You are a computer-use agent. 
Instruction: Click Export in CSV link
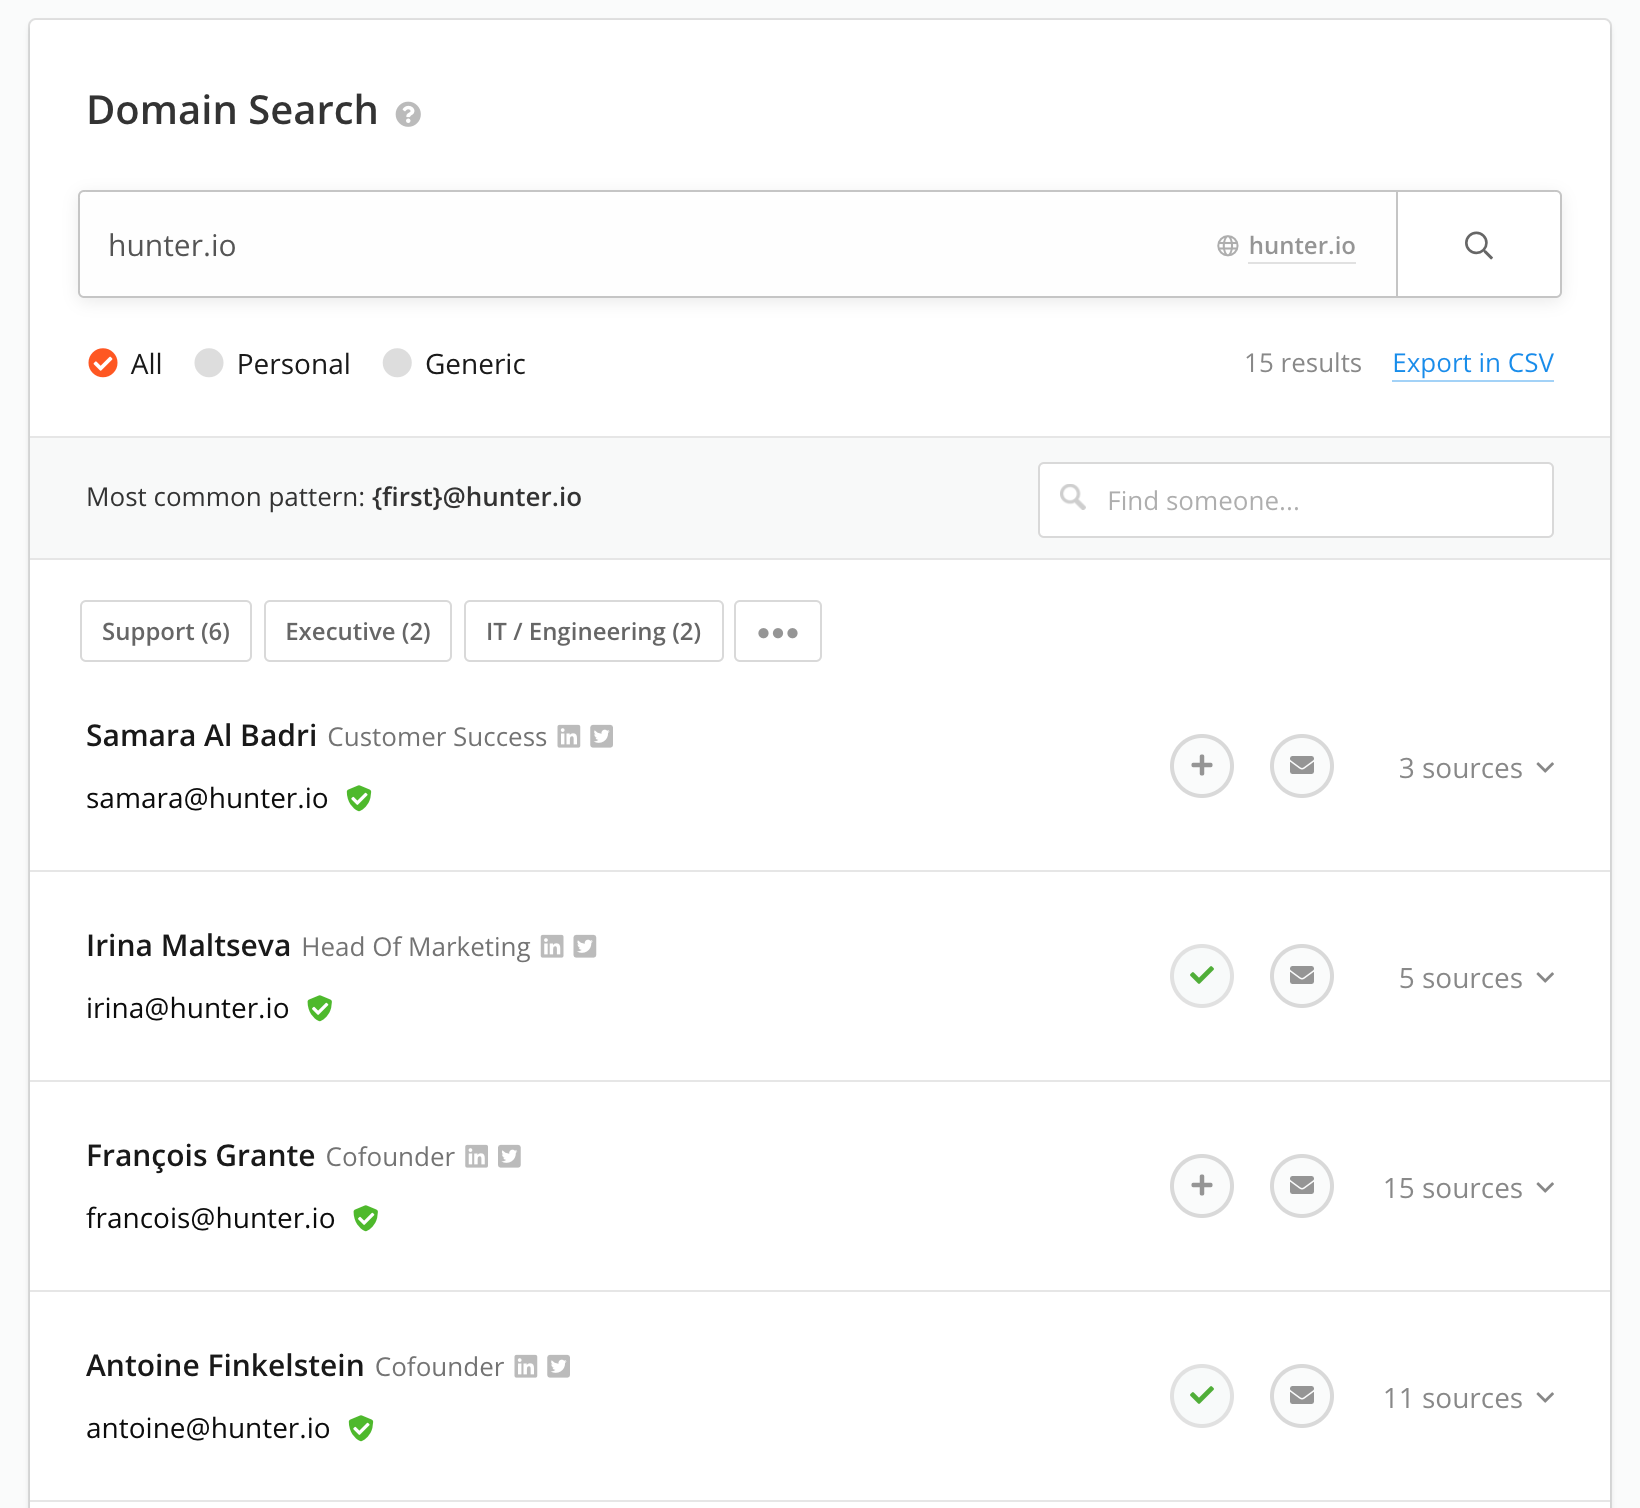[x=1473, y=363]
